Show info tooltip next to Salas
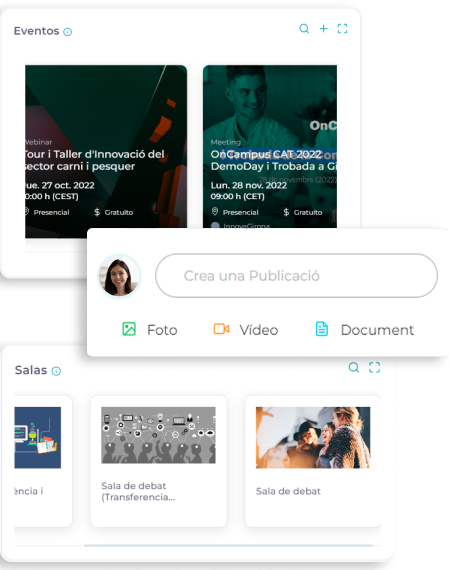The height and width of the screenshot is (570, 449). [56, 371]
